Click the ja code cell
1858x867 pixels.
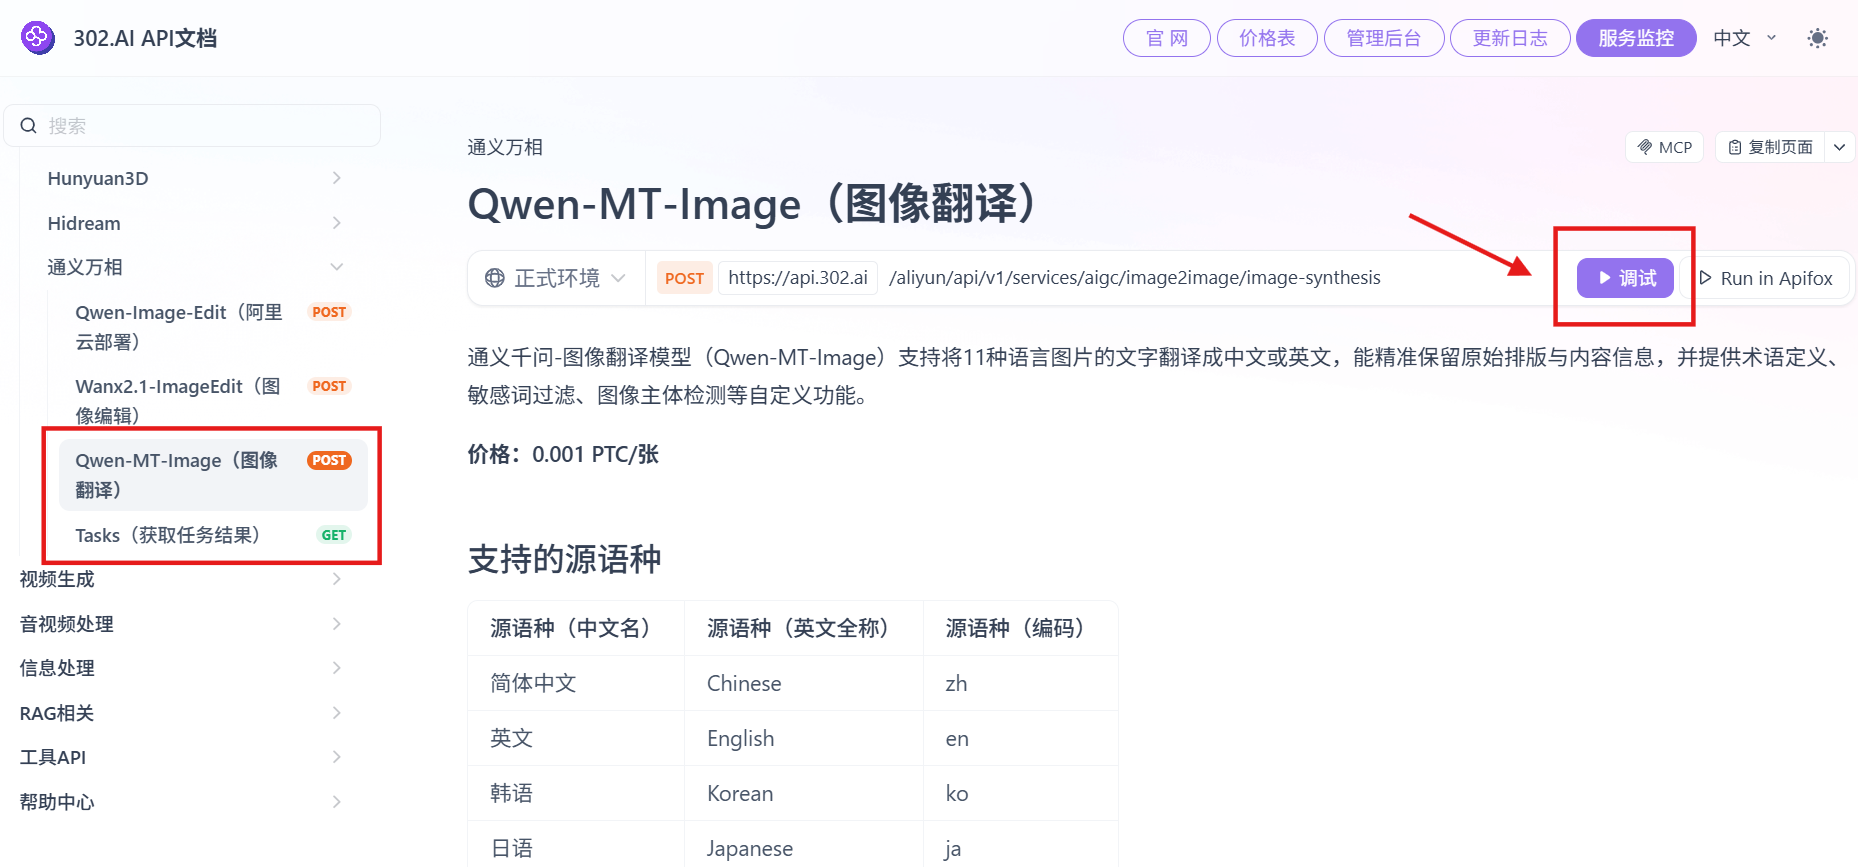tap(1020, 848)
